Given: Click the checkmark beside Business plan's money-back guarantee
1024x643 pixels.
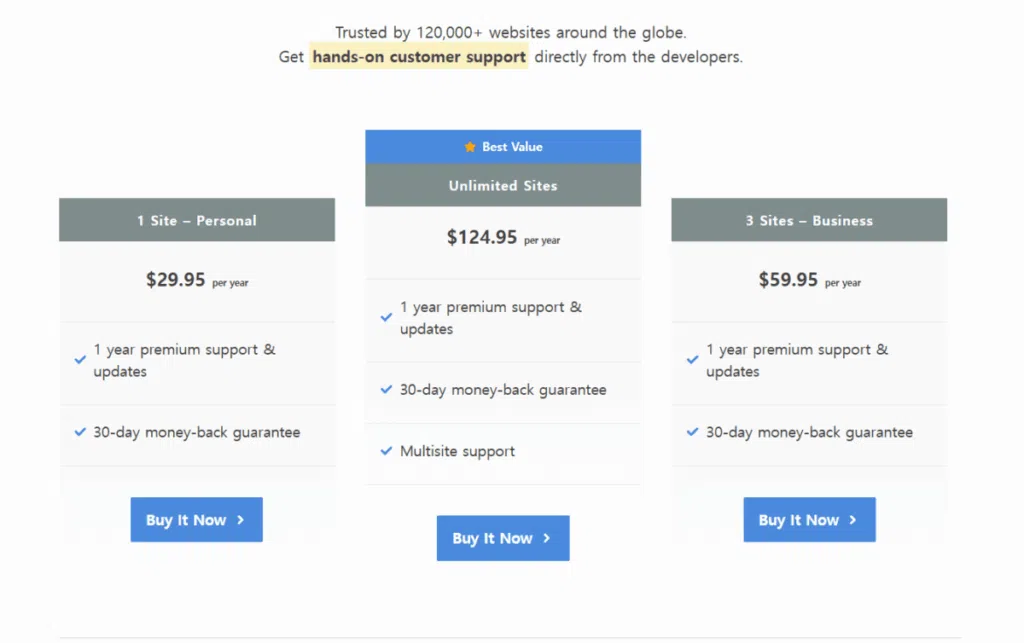Looking at the screenshot, I should (692, 432).
